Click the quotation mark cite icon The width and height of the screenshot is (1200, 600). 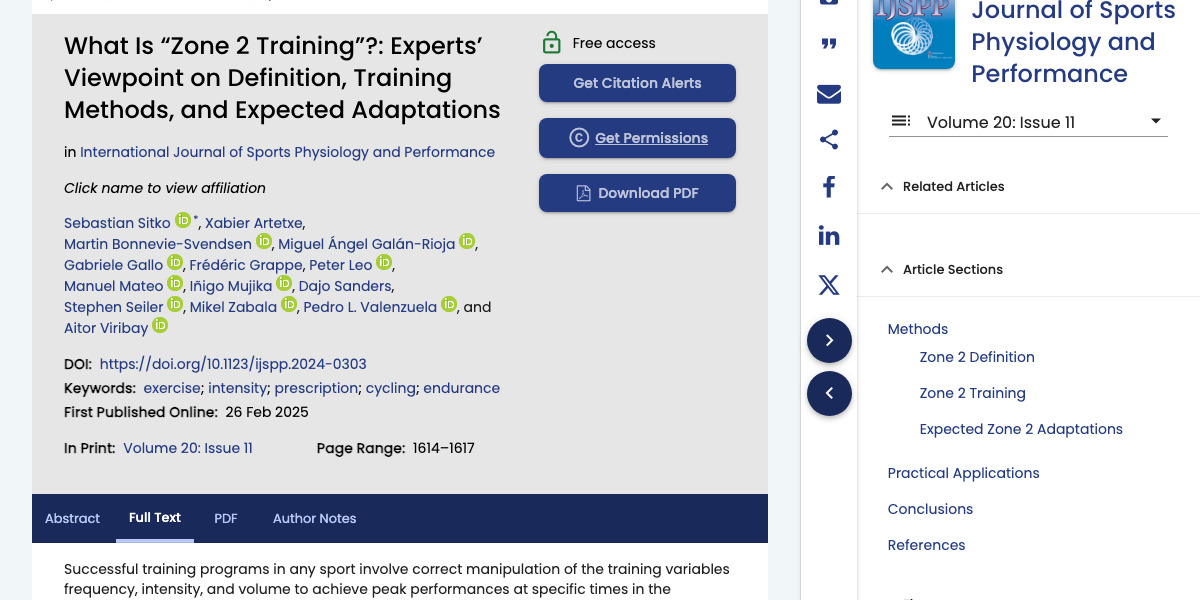[x=829, y=45]
